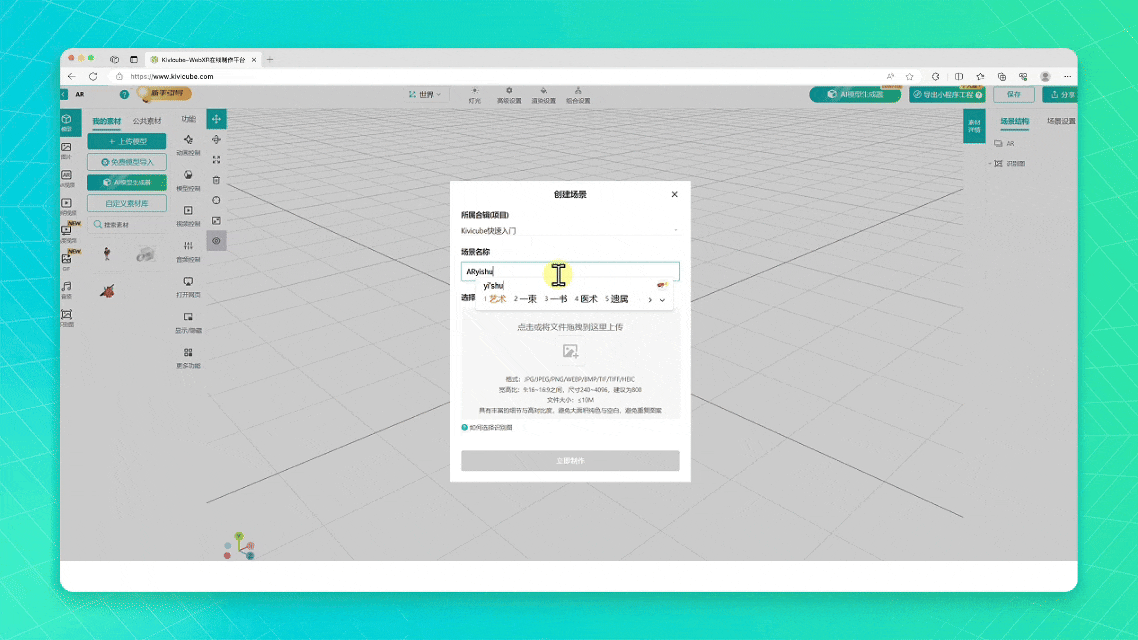Select IME candidate 艺术
1138x640 pixels.
point(496,299)
